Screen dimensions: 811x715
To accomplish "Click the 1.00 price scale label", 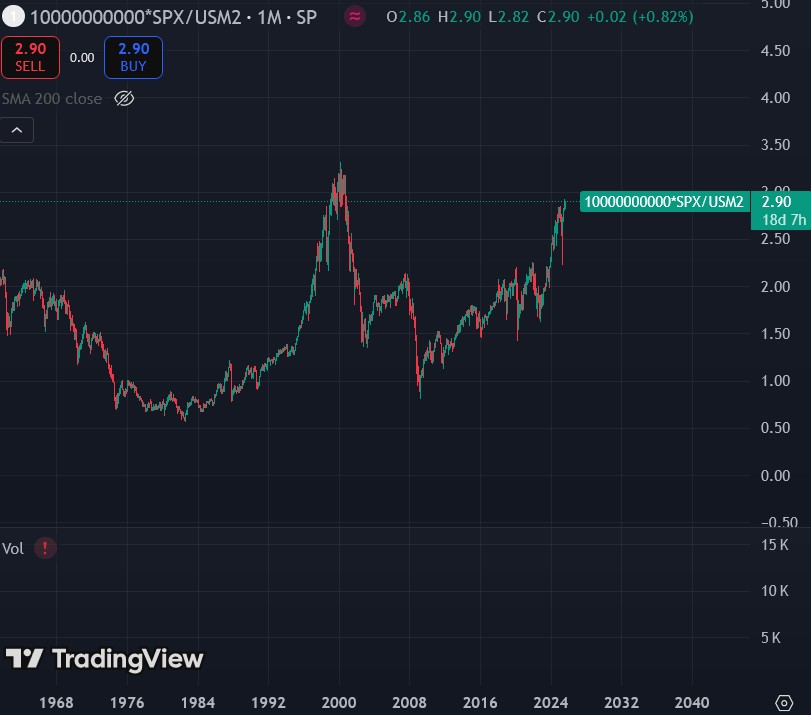I will 775,381.
